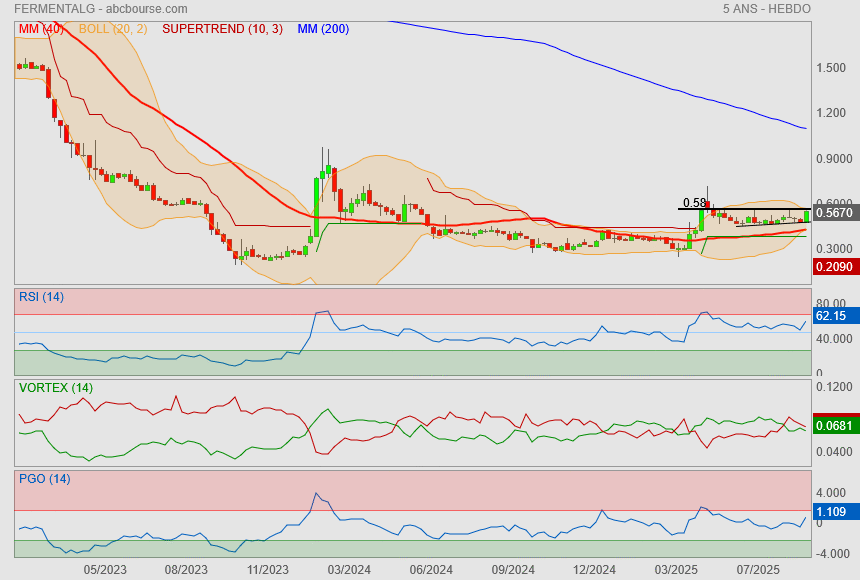This screenshot has height=580, width=860.
Task: Click the 08/2023 date axis label
Action: [x=186, y=570]
